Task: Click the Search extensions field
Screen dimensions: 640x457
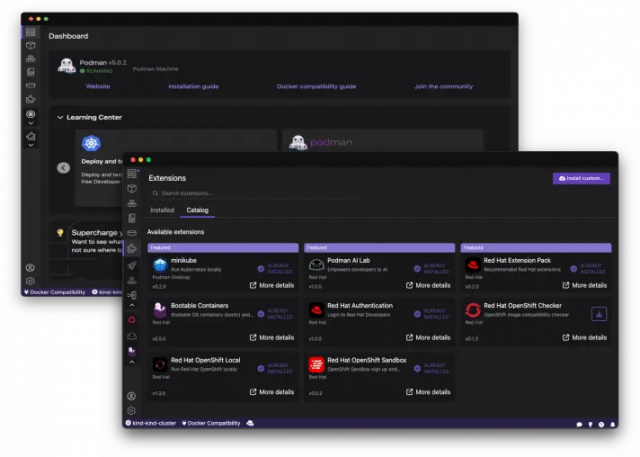Action: coord(254,193)
